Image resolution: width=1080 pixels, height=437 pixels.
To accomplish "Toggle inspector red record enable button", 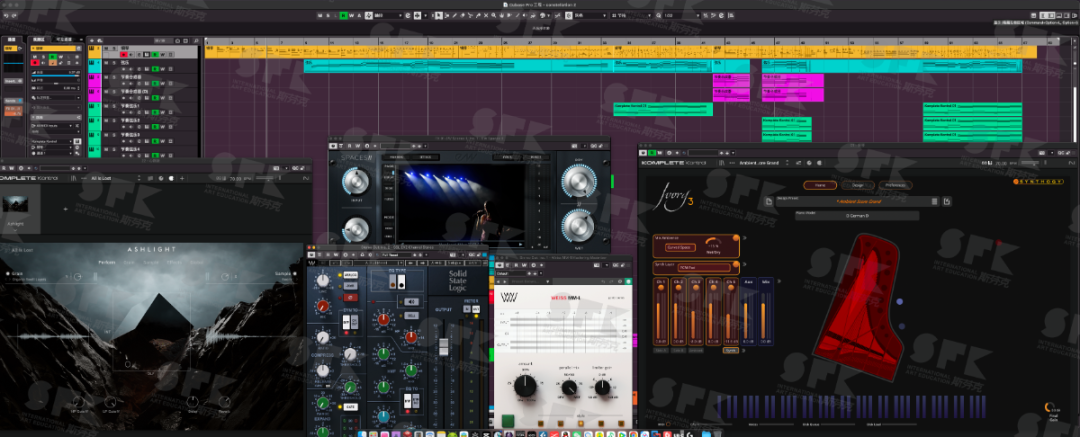I will 35,63.
